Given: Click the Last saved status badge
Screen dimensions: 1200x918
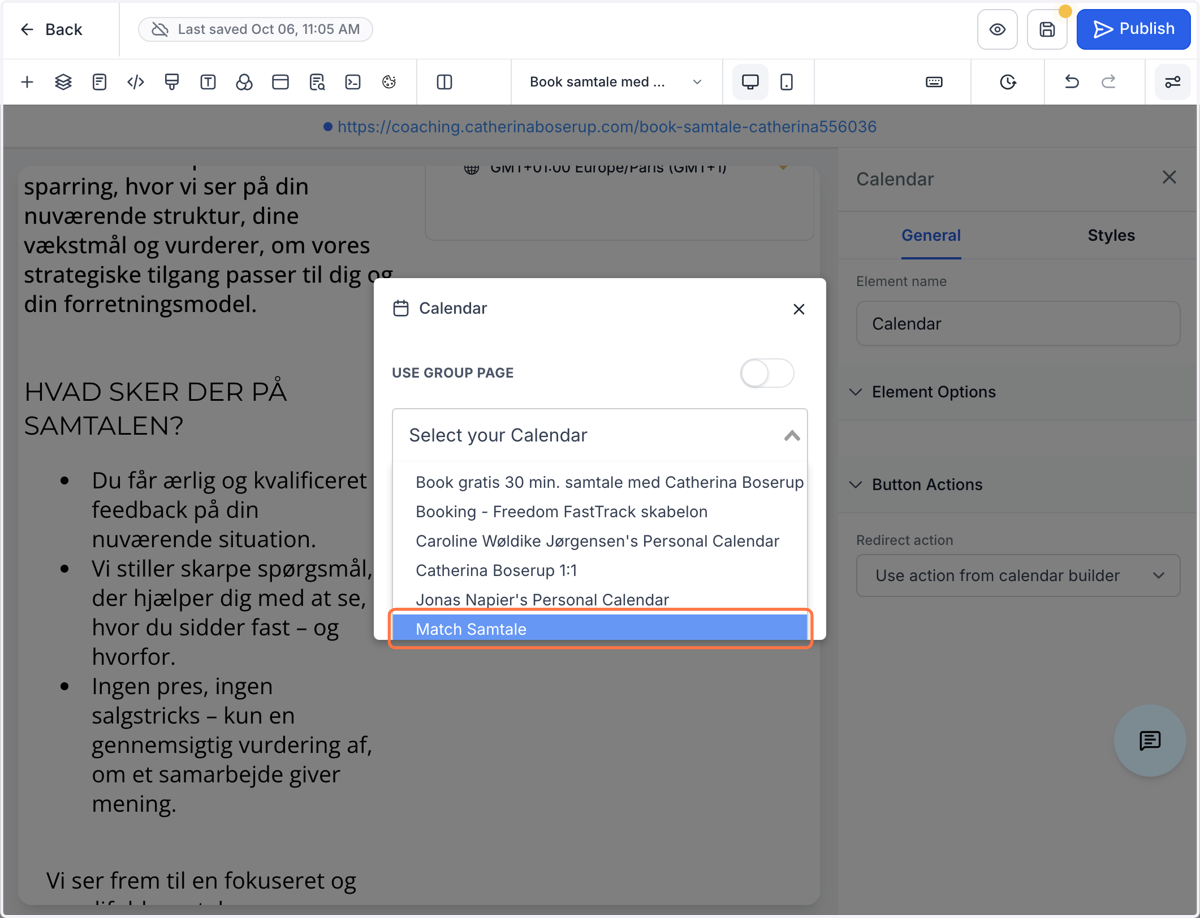Looking at the screenshot, I should 256,29.
